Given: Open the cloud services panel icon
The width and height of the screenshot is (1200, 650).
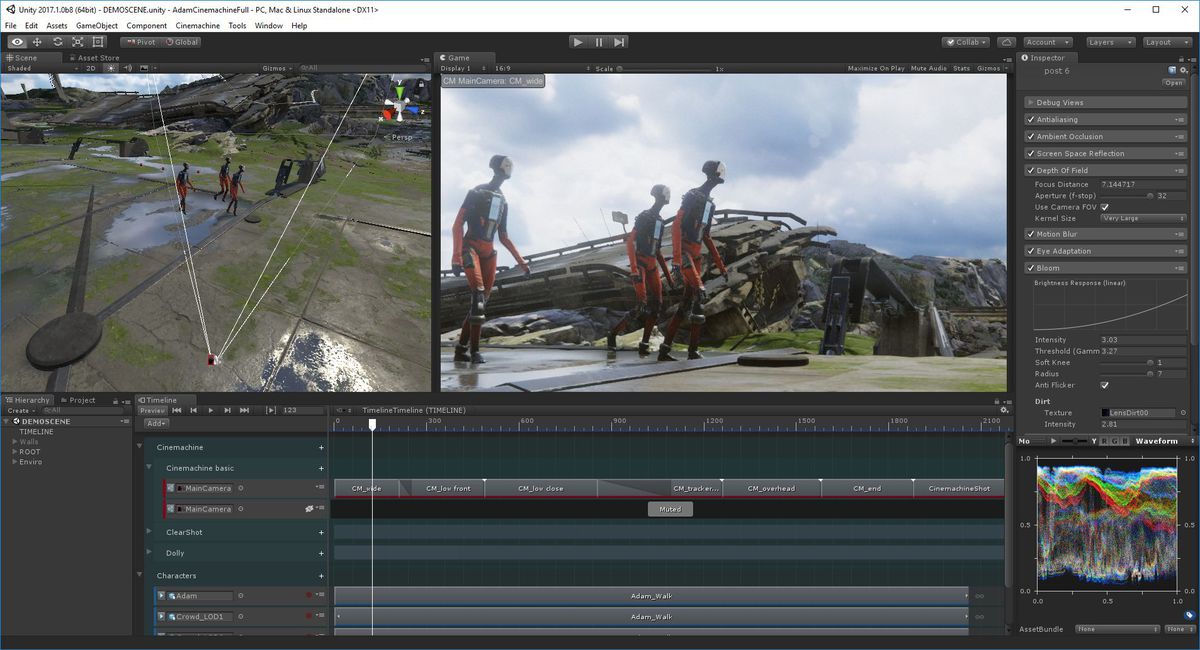Looking at the screenshot, I should 1007,42.
